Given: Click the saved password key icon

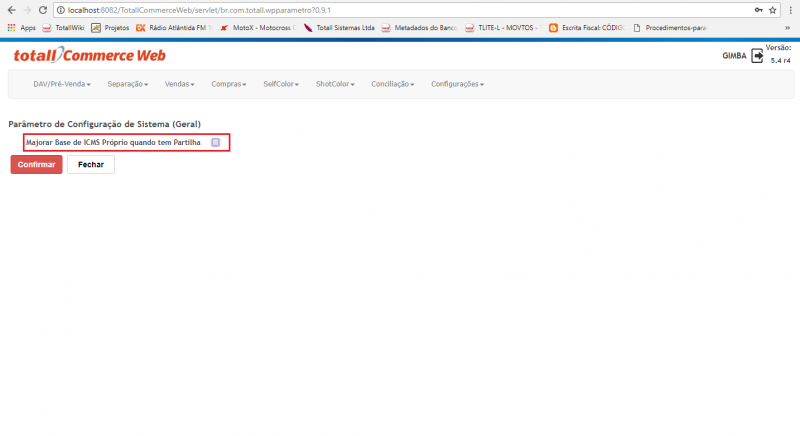Looking at the screenshot, I should (x=757, y=9).
